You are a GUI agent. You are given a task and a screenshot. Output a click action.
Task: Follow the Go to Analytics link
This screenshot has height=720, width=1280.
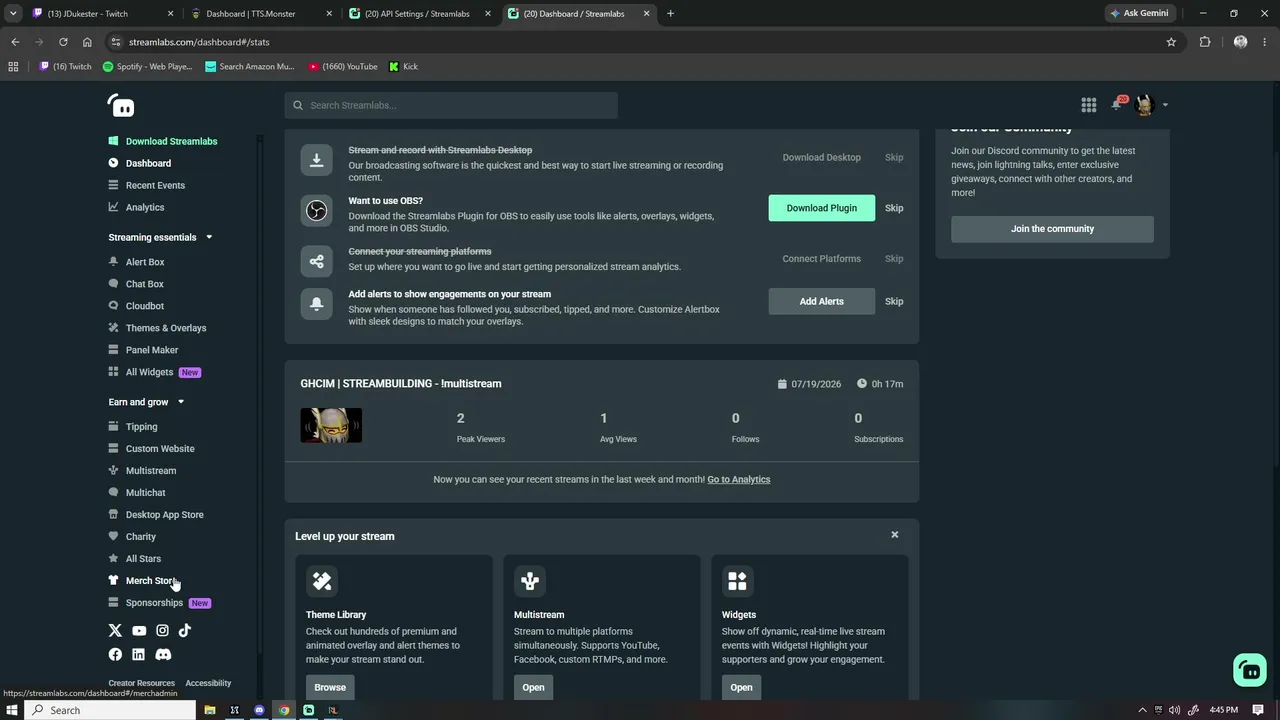[x=738, y=479]
